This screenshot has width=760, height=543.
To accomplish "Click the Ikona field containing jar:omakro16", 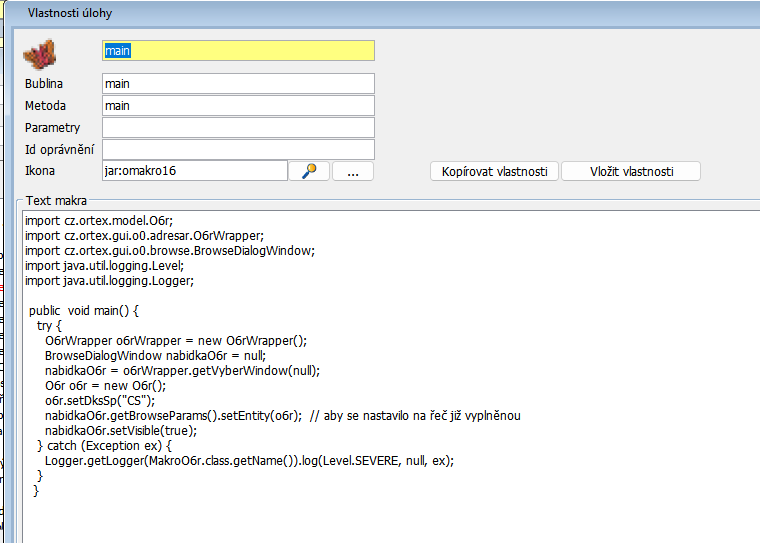I will point(194,171).
